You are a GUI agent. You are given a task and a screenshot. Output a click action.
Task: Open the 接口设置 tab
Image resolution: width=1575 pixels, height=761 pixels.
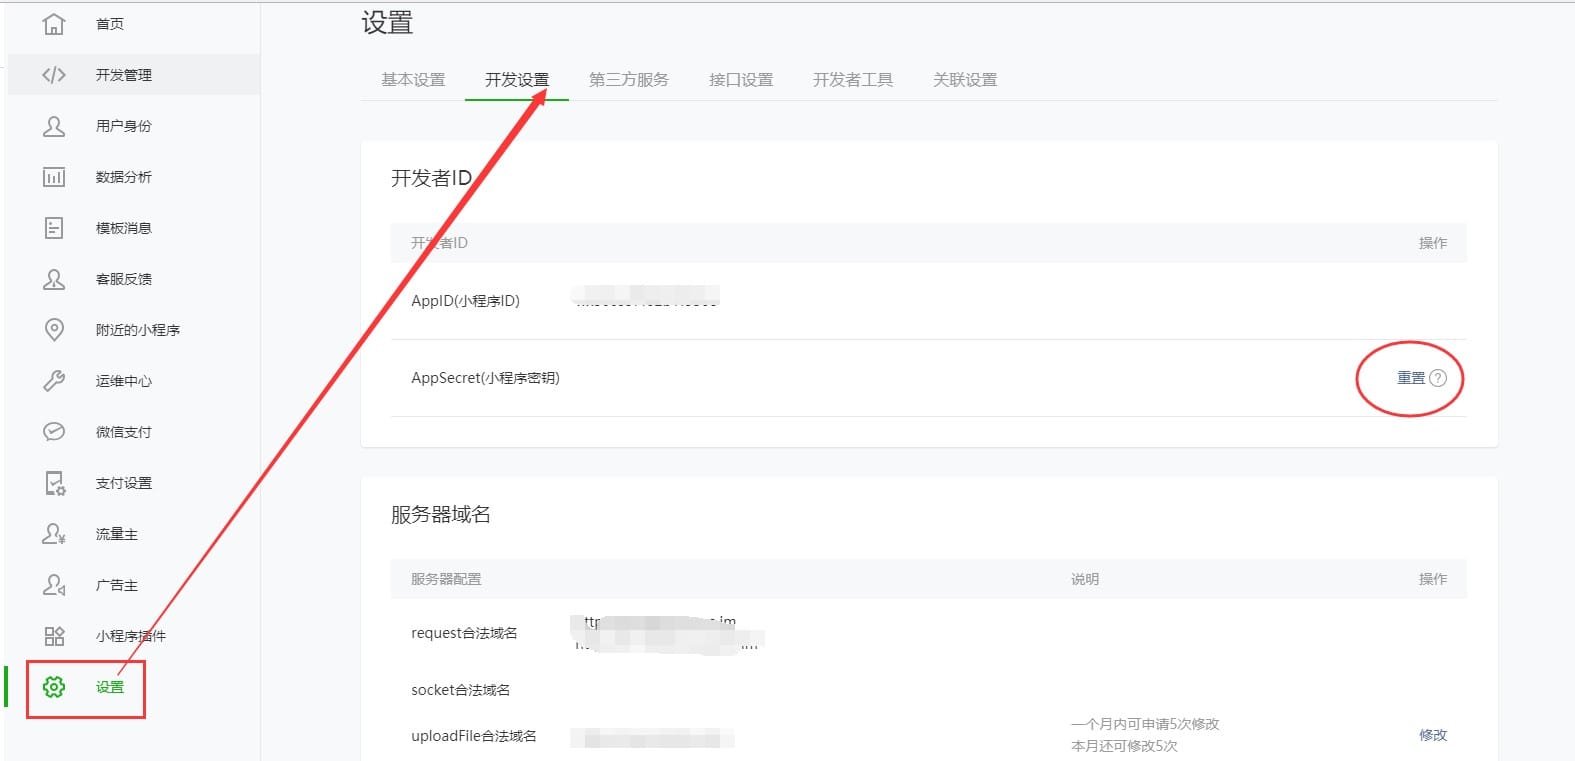(740, 80)
